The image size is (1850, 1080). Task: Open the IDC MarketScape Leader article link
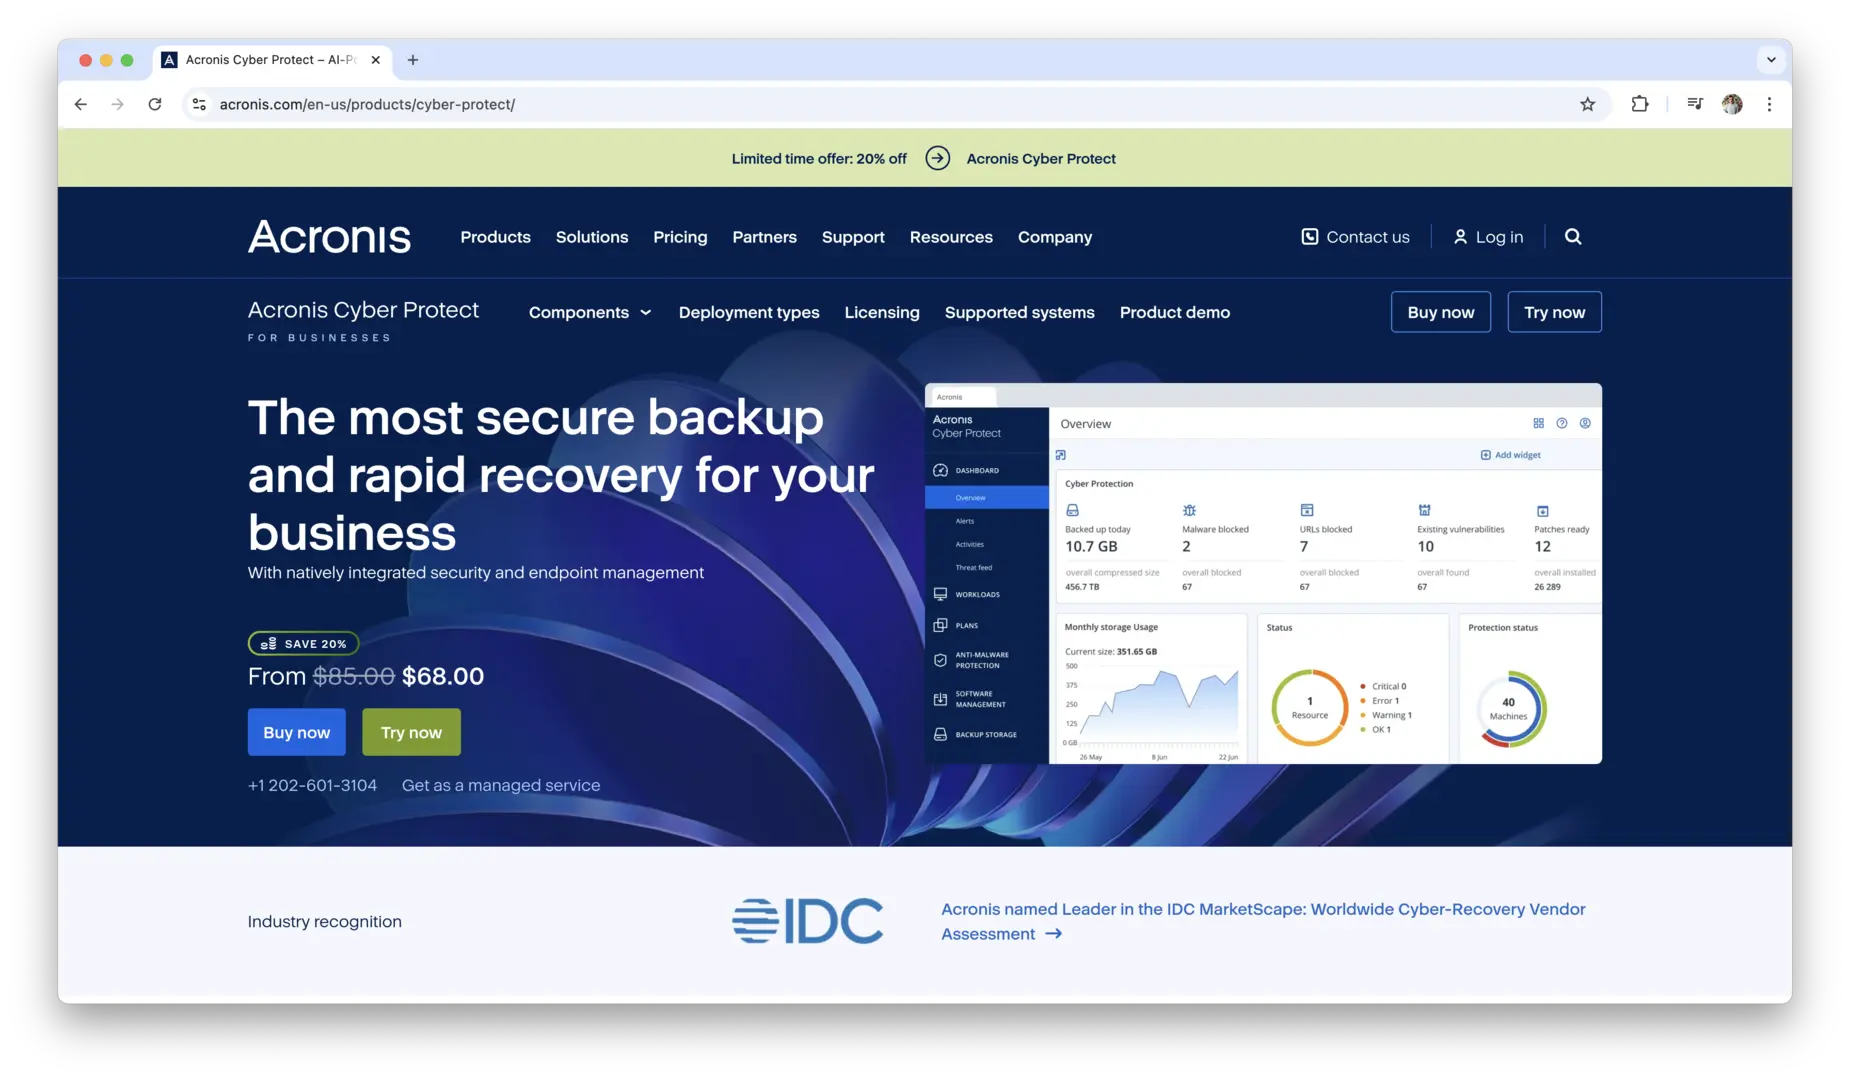[x=1263, y=921]
